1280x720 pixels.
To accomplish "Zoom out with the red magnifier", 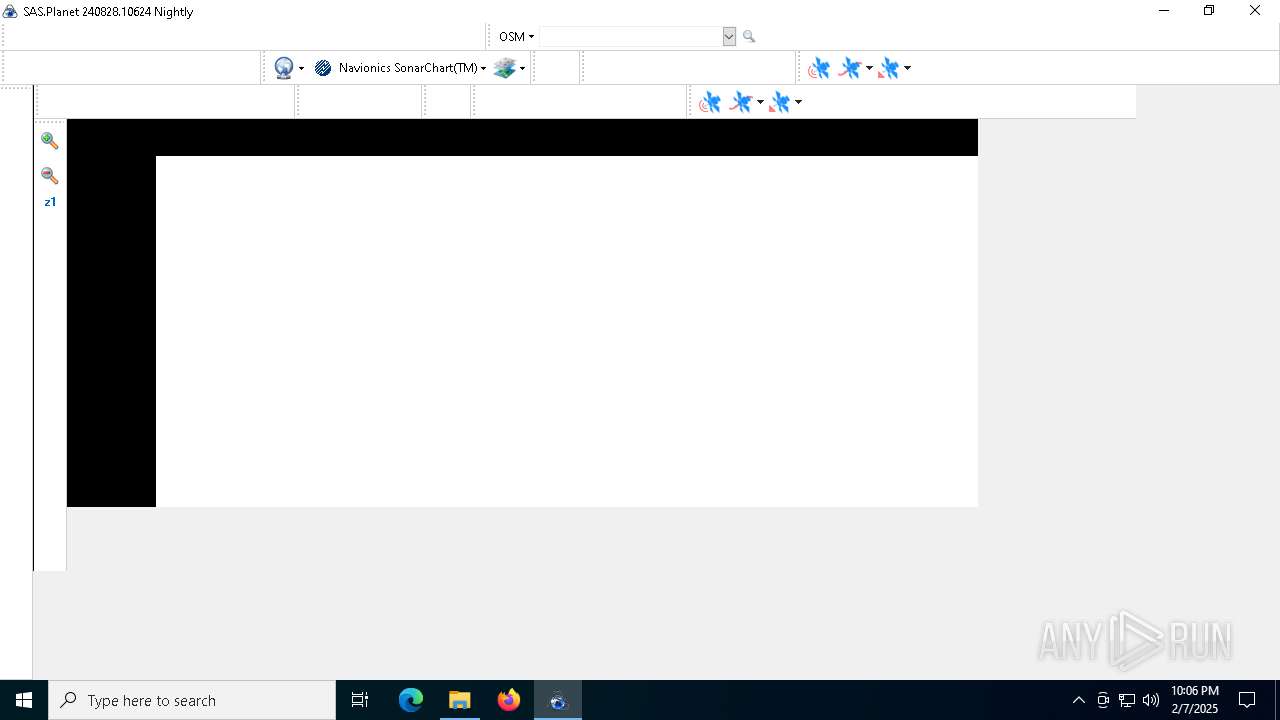I will pyautogui.click(x=49, y=175).
